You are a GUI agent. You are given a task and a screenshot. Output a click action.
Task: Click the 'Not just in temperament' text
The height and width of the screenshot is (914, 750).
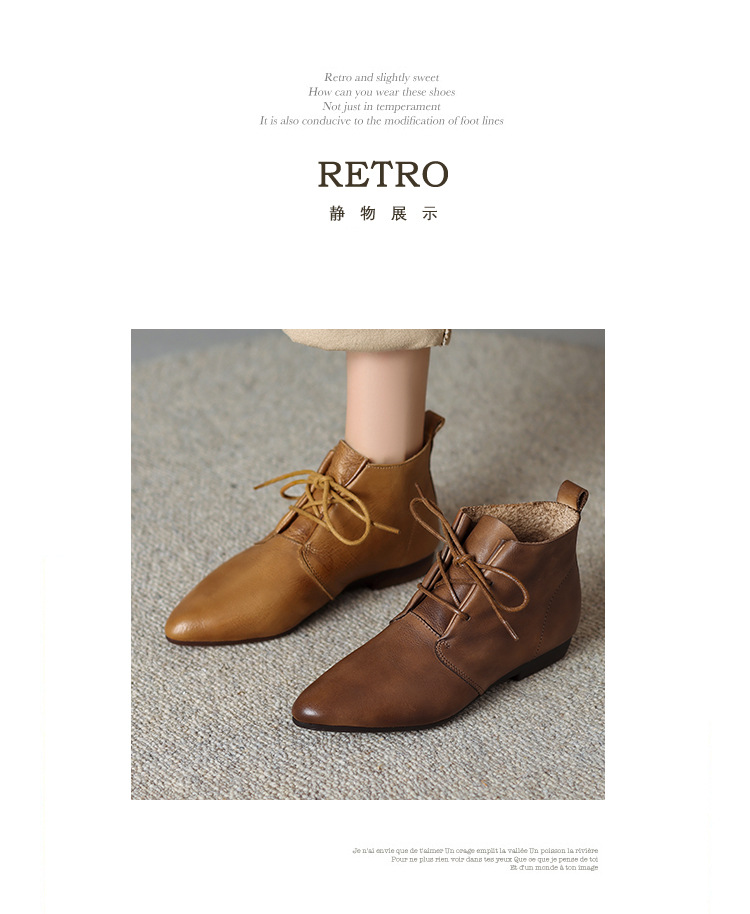pyautogui.click(x=382, y=106)
